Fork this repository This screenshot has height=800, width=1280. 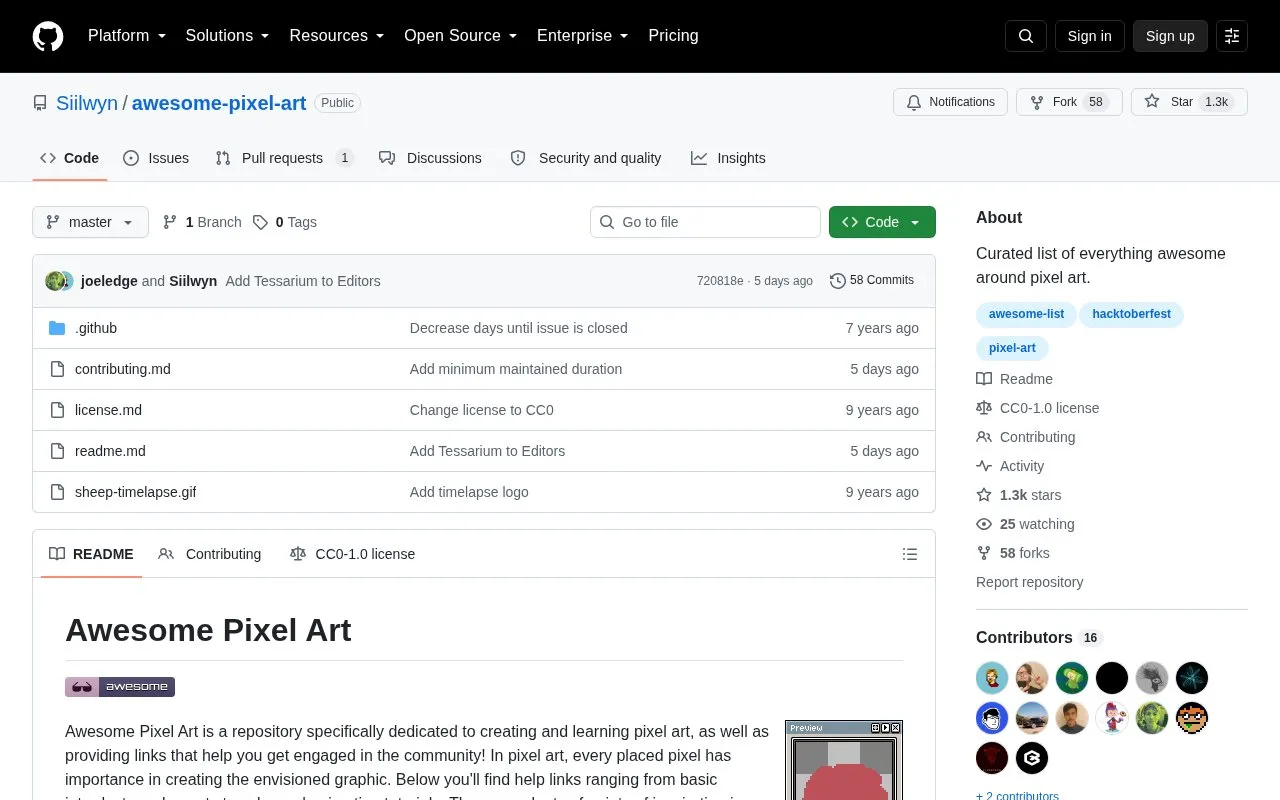pyautogui.click(x=1069, y=102)
